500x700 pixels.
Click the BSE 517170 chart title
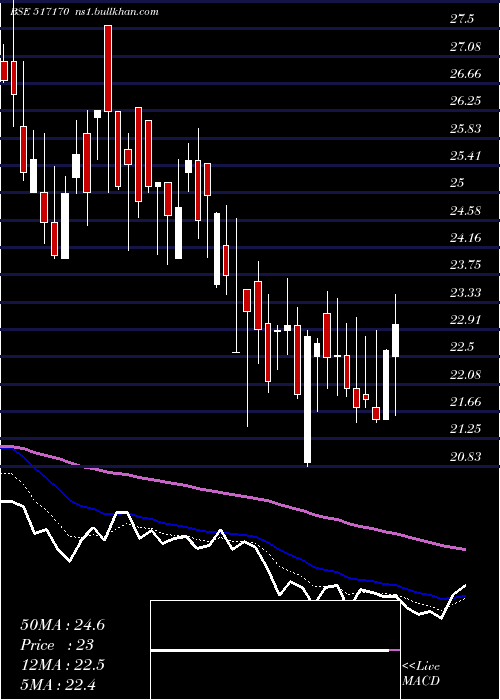click(x=39, y=12)
